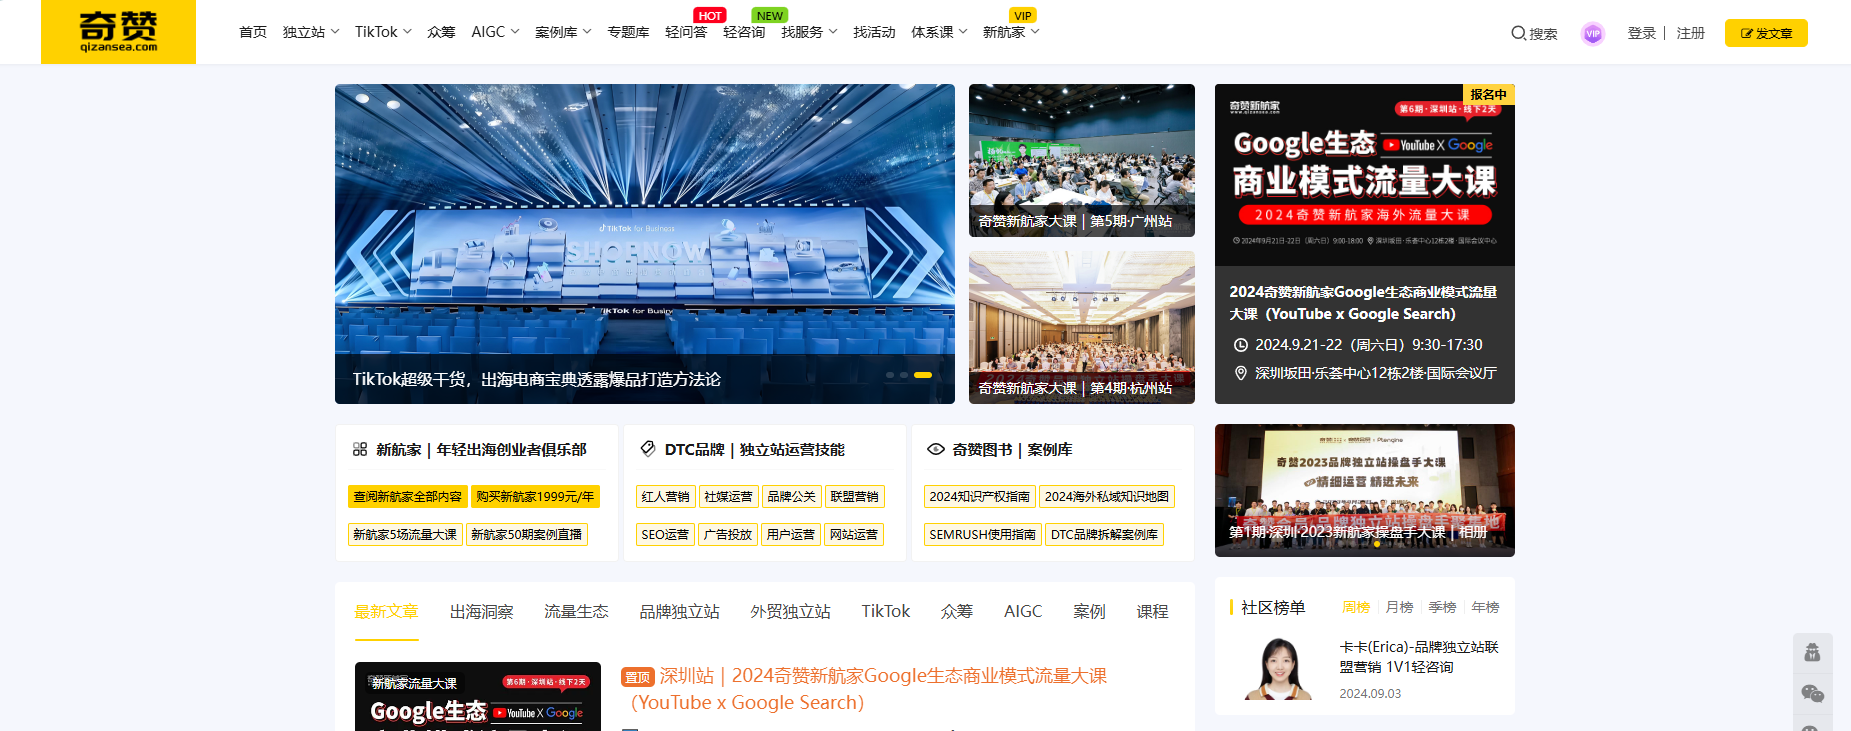The width and height of the screenshot is (1851, 731).
Task: Switch to the 外贸独立站 tab
Action: (x=790, y=611)
